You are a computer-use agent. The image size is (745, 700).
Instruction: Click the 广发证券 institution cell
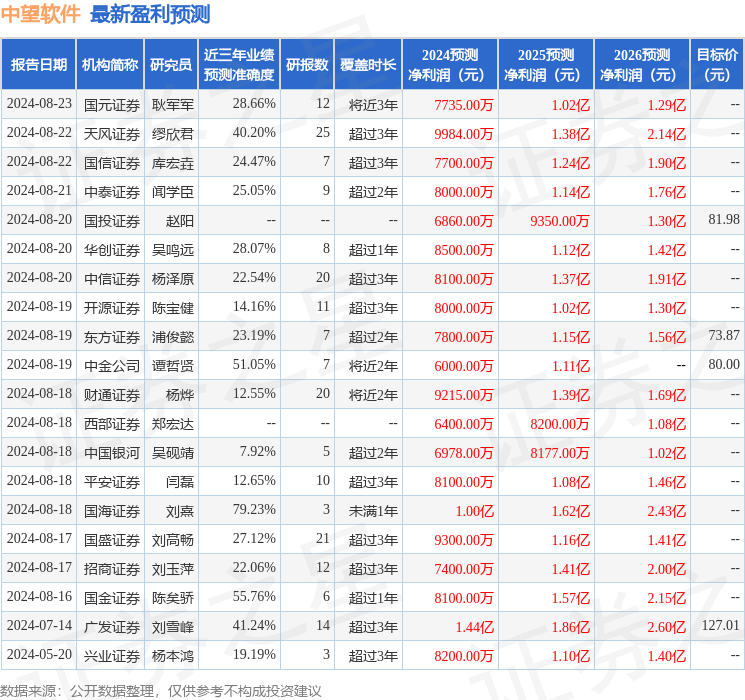point(112,627)
